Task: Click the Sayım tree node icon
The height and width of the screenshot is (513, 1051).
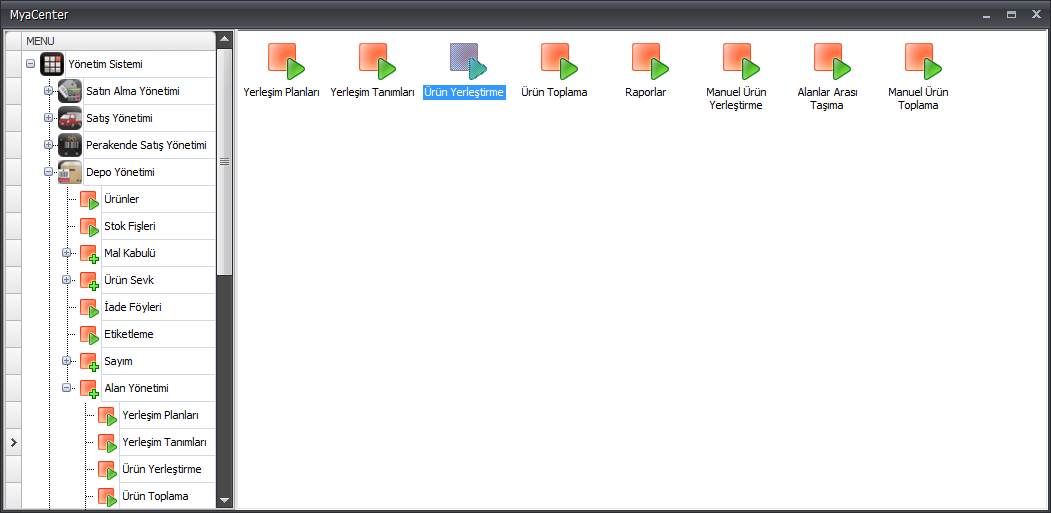Action: (89, 361)
